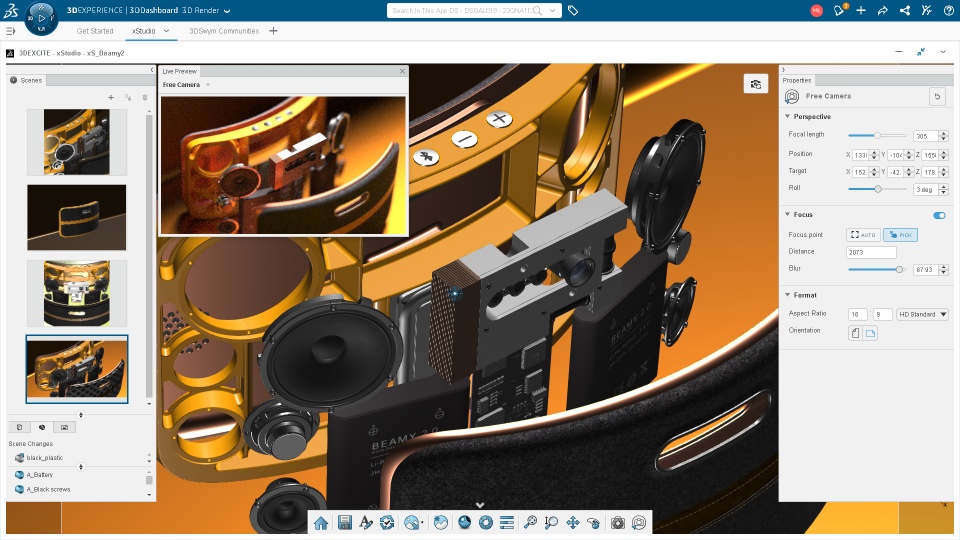Click the 3DEXPERIENCE compass icon
This screenshot has height=540, width=960.
point(41,18)
